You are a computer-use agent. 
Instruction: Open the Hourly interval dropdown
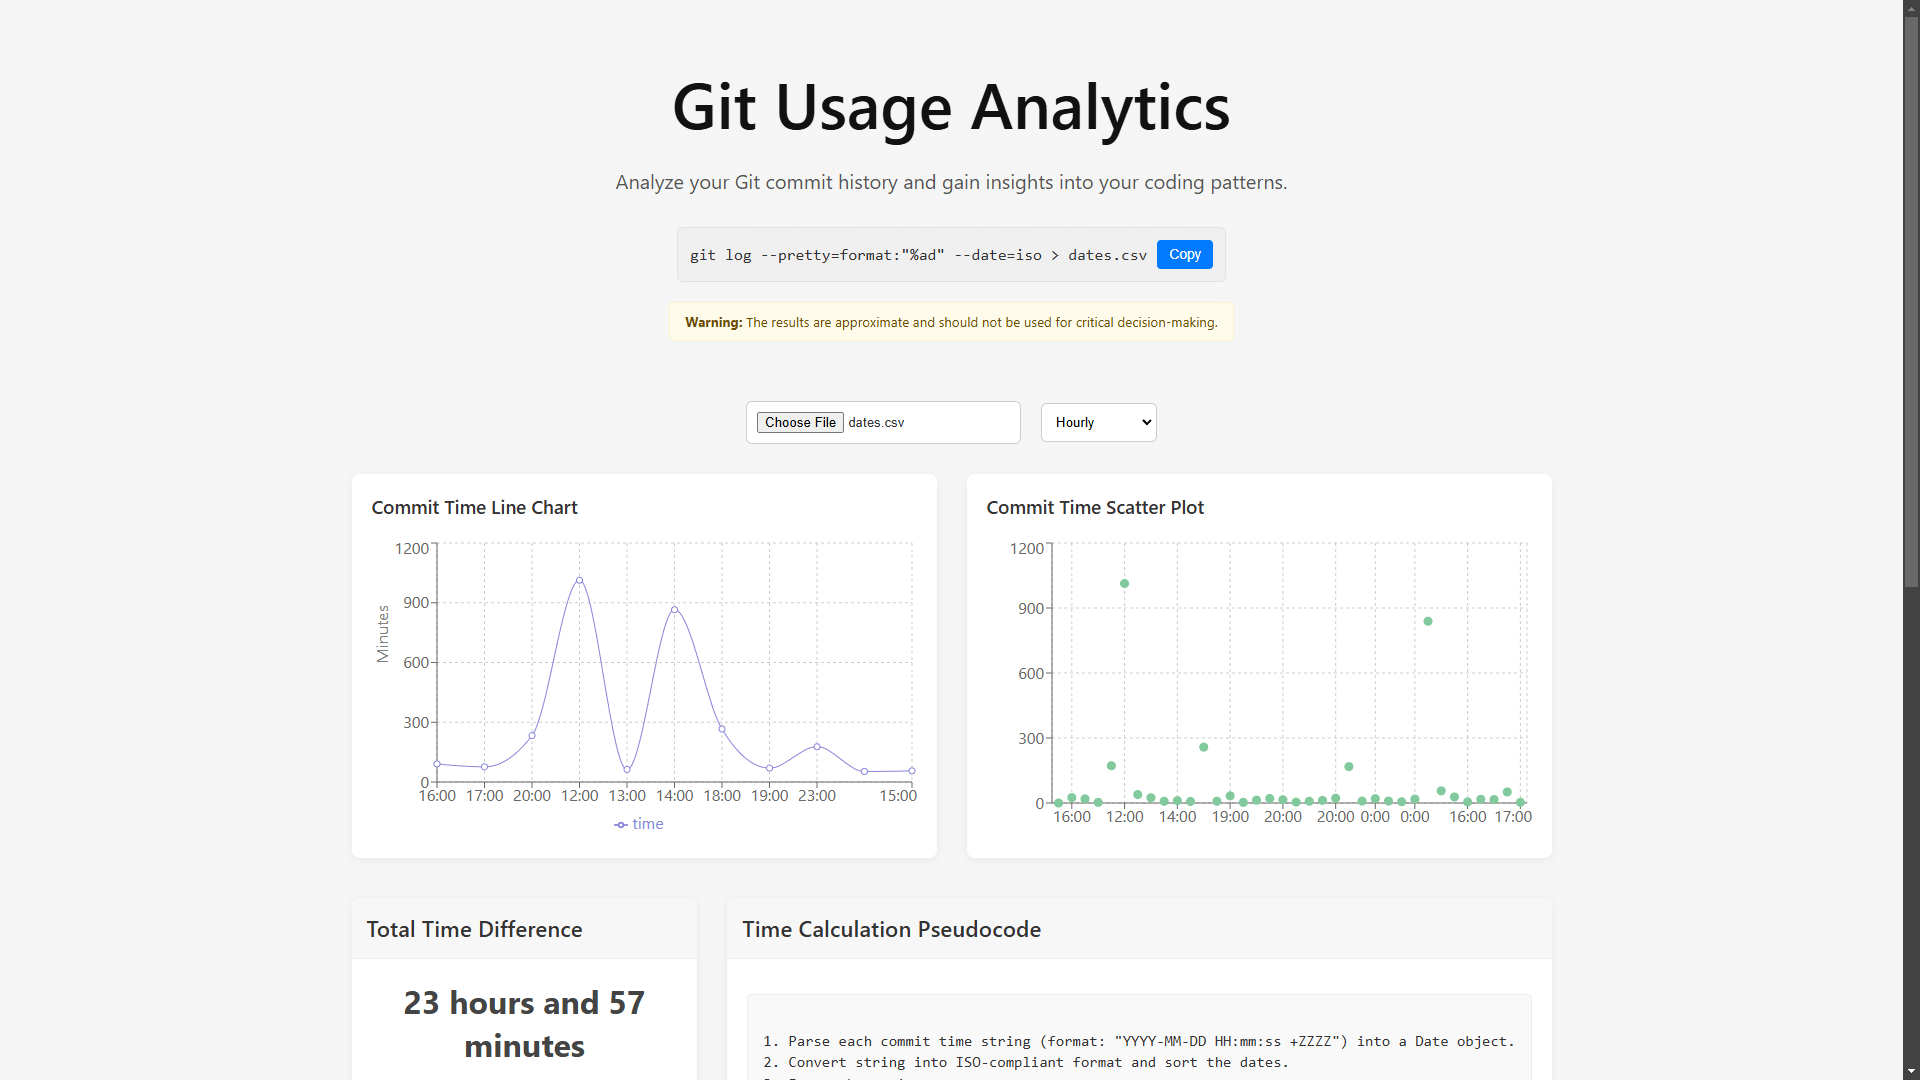pos(1098,423)
